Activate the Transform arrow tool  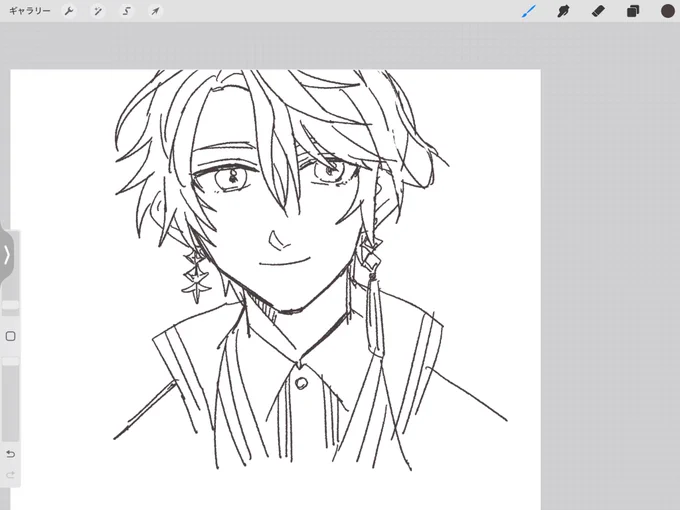(x=155, y=11)
